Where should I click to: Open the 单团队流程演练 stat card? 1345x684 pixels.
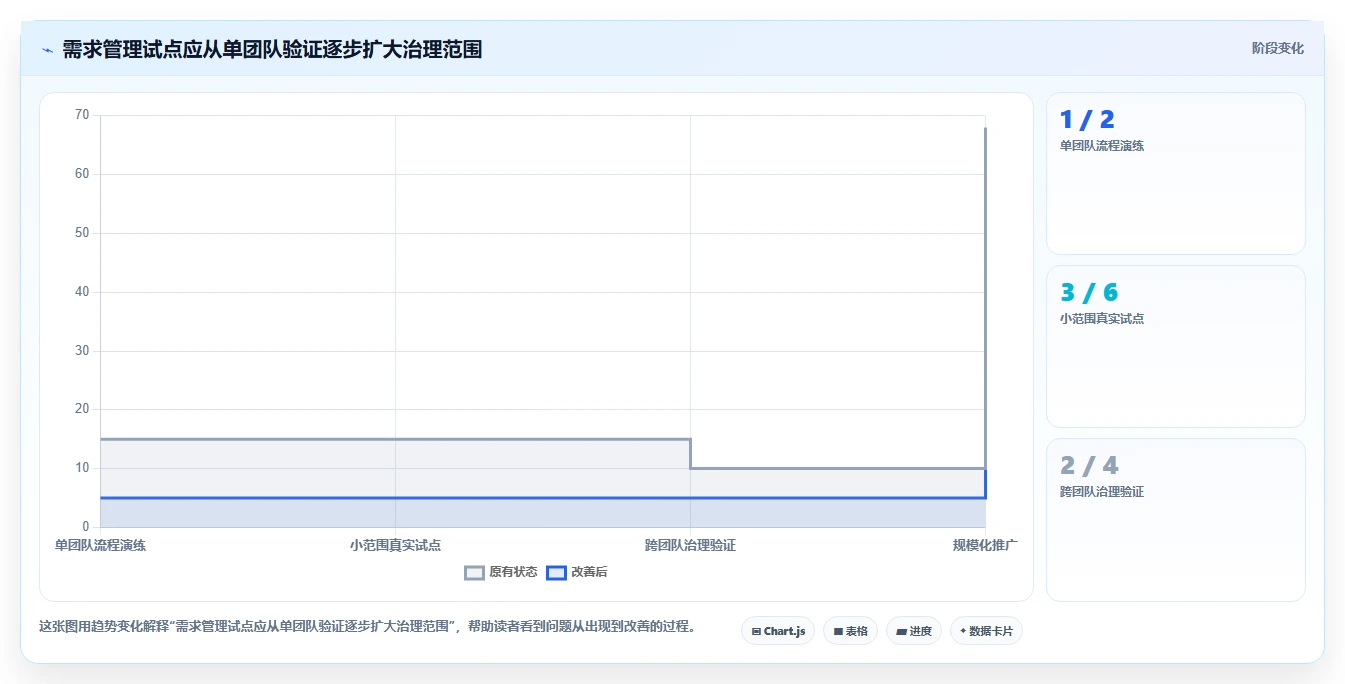point(1175,174)
